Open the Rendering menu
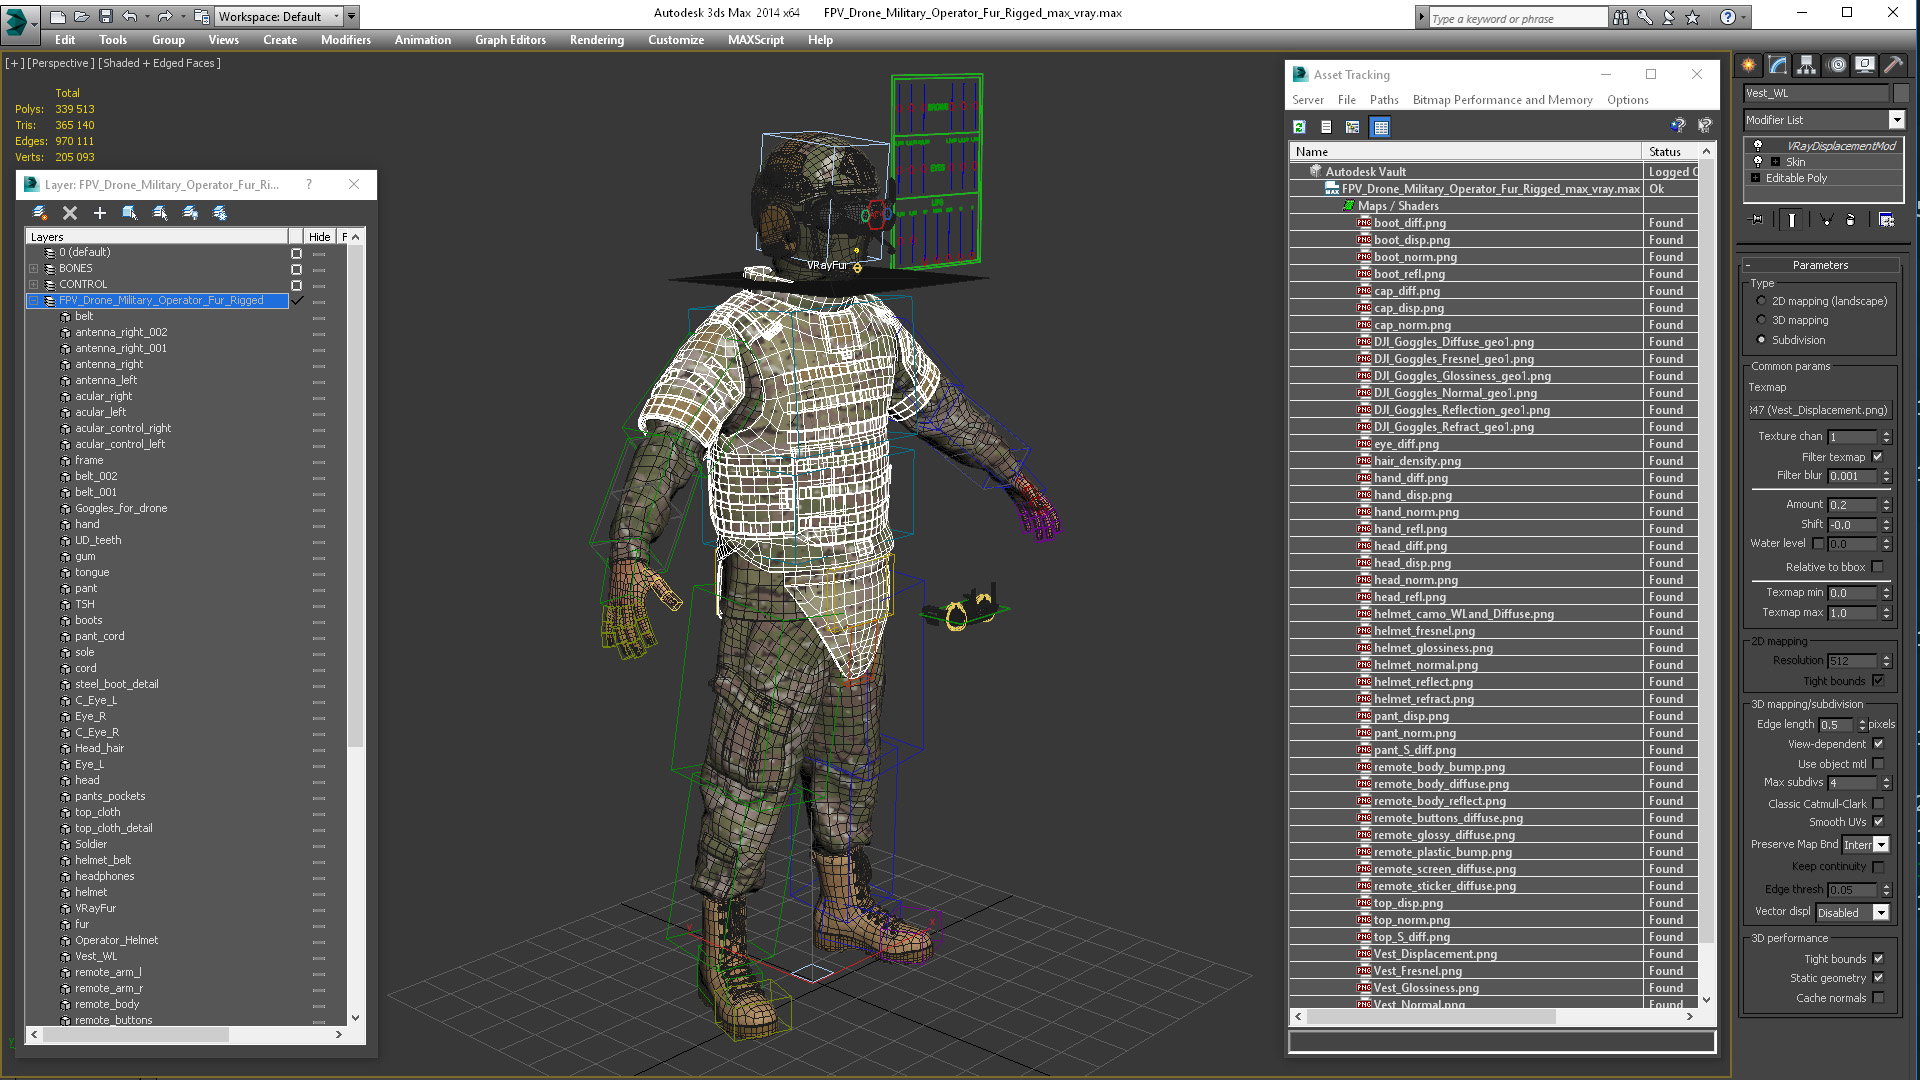The height and width of the screenshot is (1080, 1920). click(x=597, y=40)
